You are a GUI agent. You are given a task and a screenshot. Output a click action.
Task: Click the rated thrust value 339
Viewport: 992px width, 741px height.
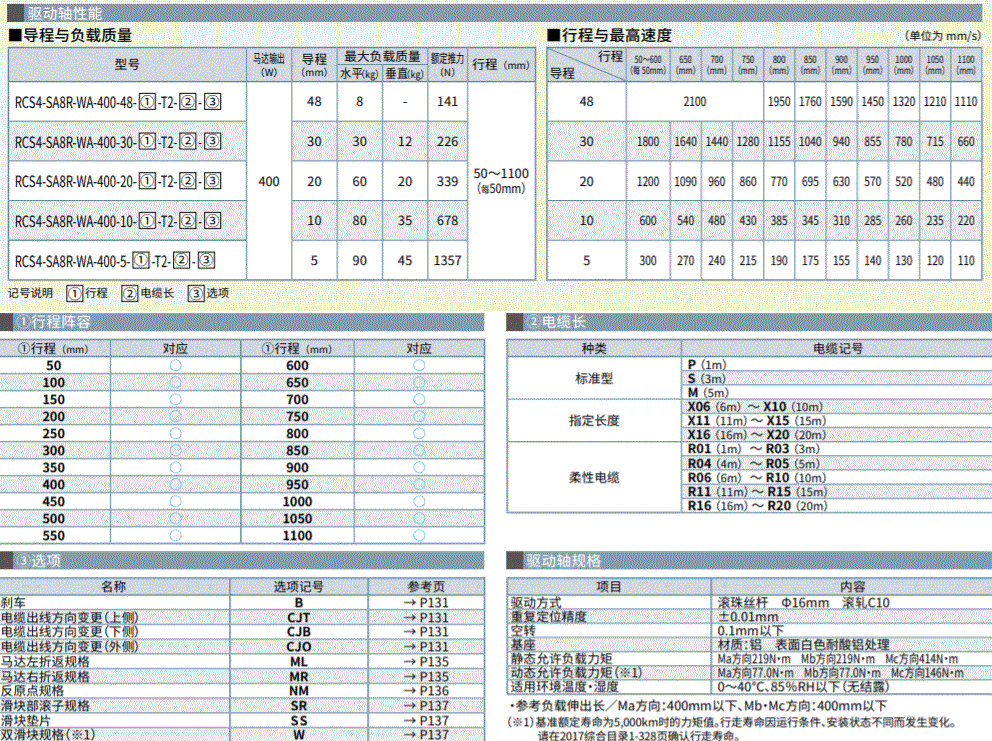(x=447, y=182)
